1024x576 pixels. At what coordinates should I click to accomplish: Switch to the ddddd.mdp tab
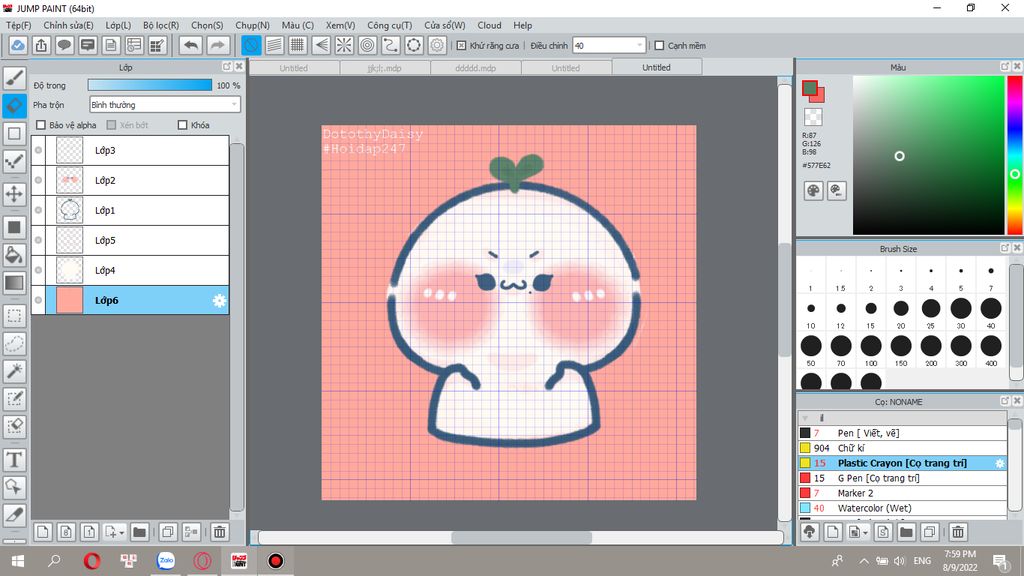coord(475,68)
